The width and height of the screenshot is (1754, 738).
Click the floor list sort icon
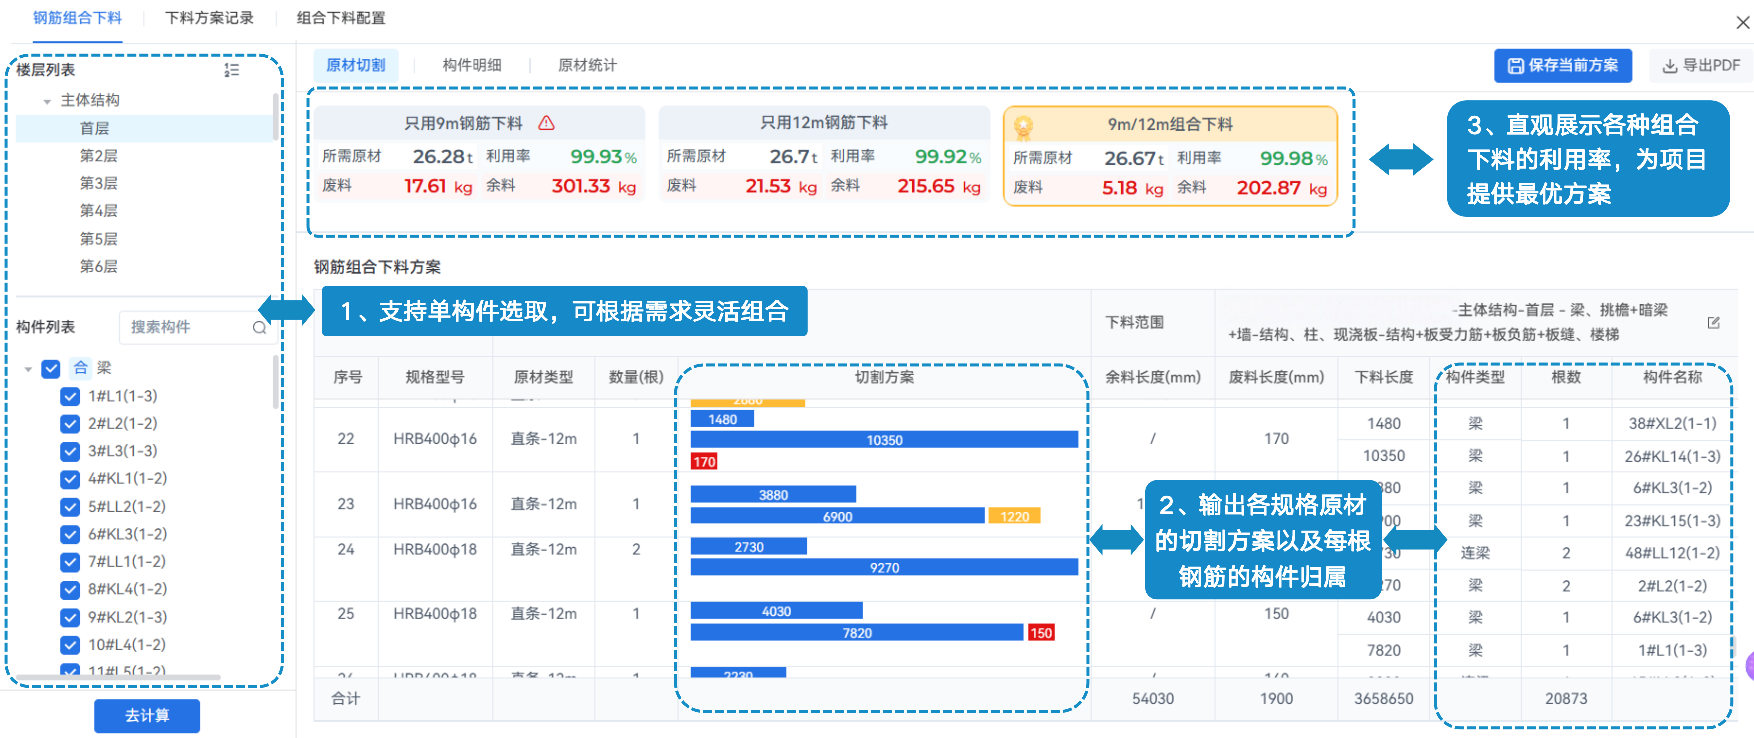pos(231,70)
